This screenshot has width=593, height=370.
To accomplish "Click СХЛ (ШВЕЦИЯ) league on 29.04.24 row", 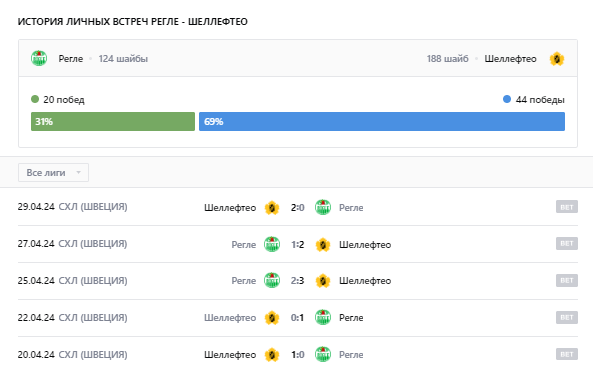I will (93, 207).
